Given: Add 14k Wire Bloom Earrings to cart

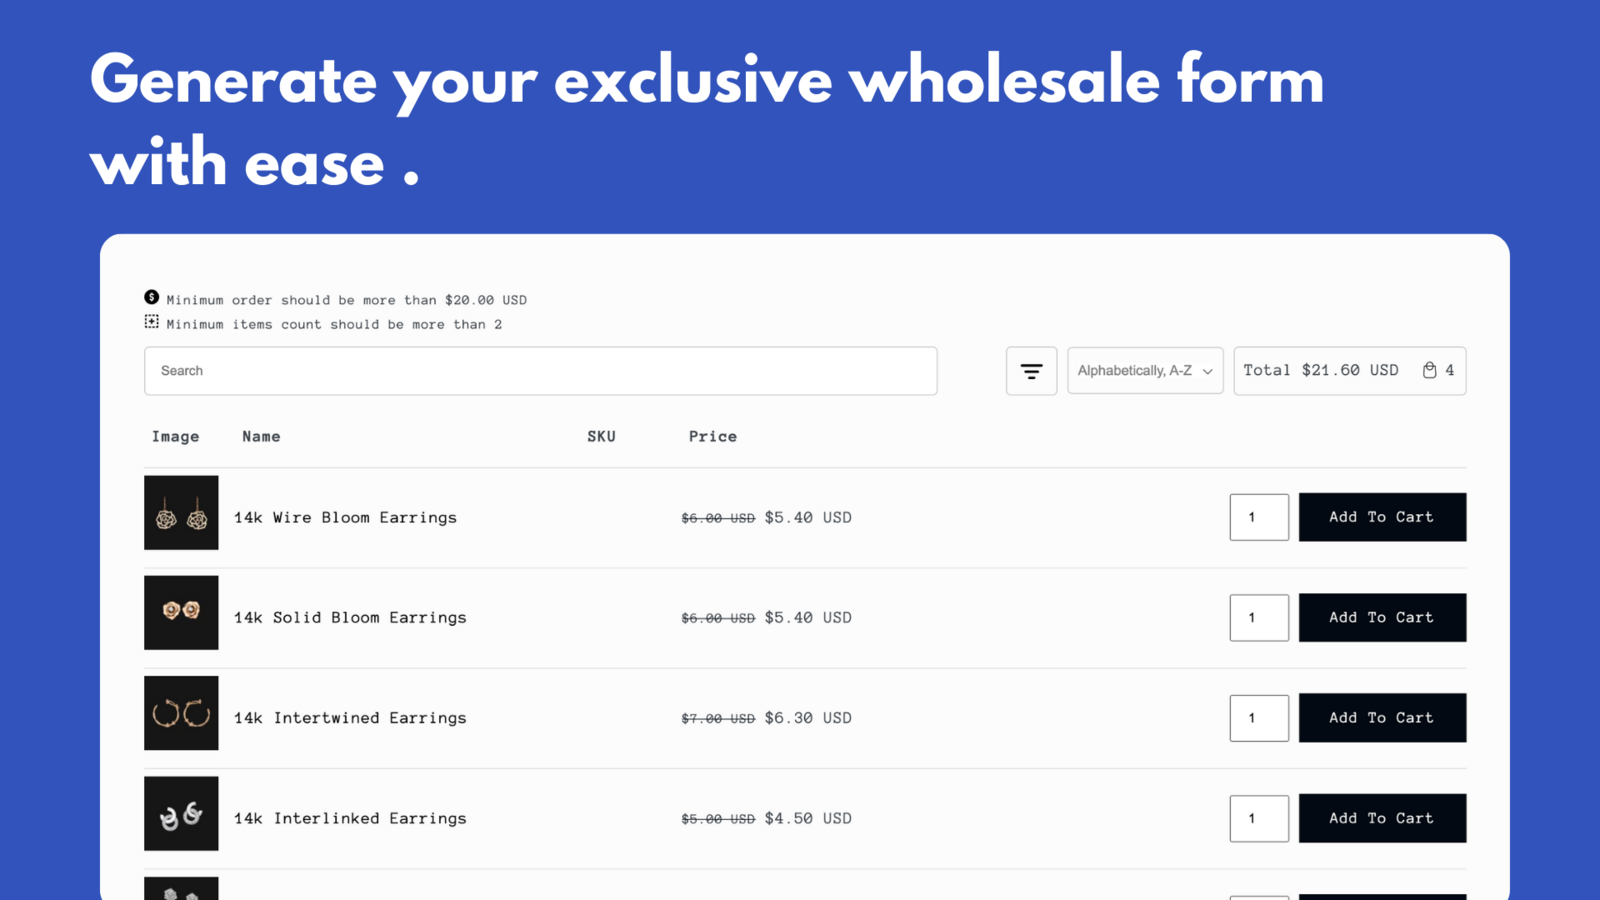Looking at the screenshot, I should 1381,517.
